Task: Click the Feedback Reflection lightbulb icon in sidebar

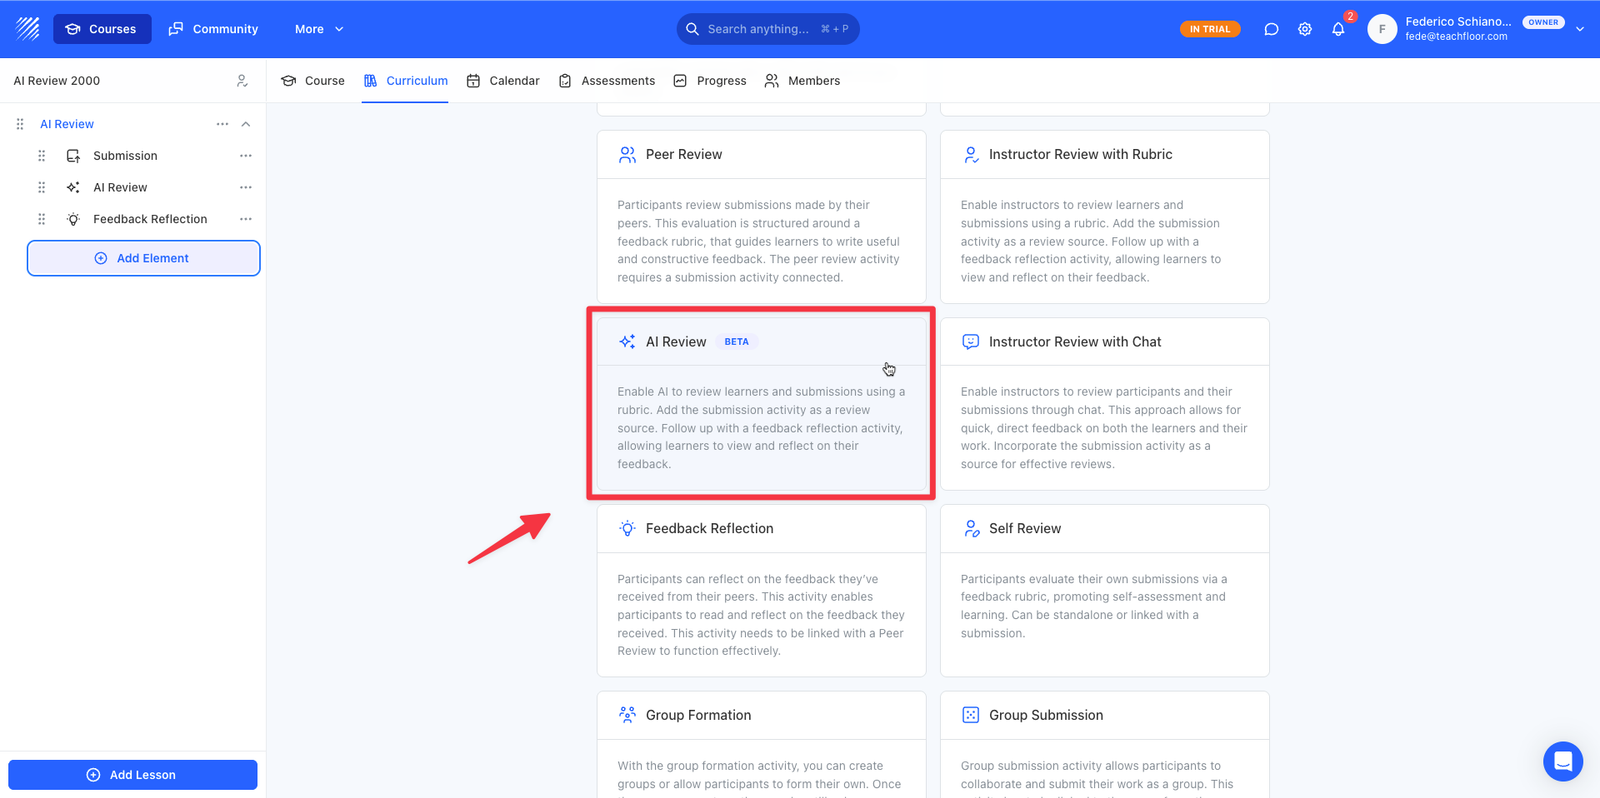Action: (73, 219)
